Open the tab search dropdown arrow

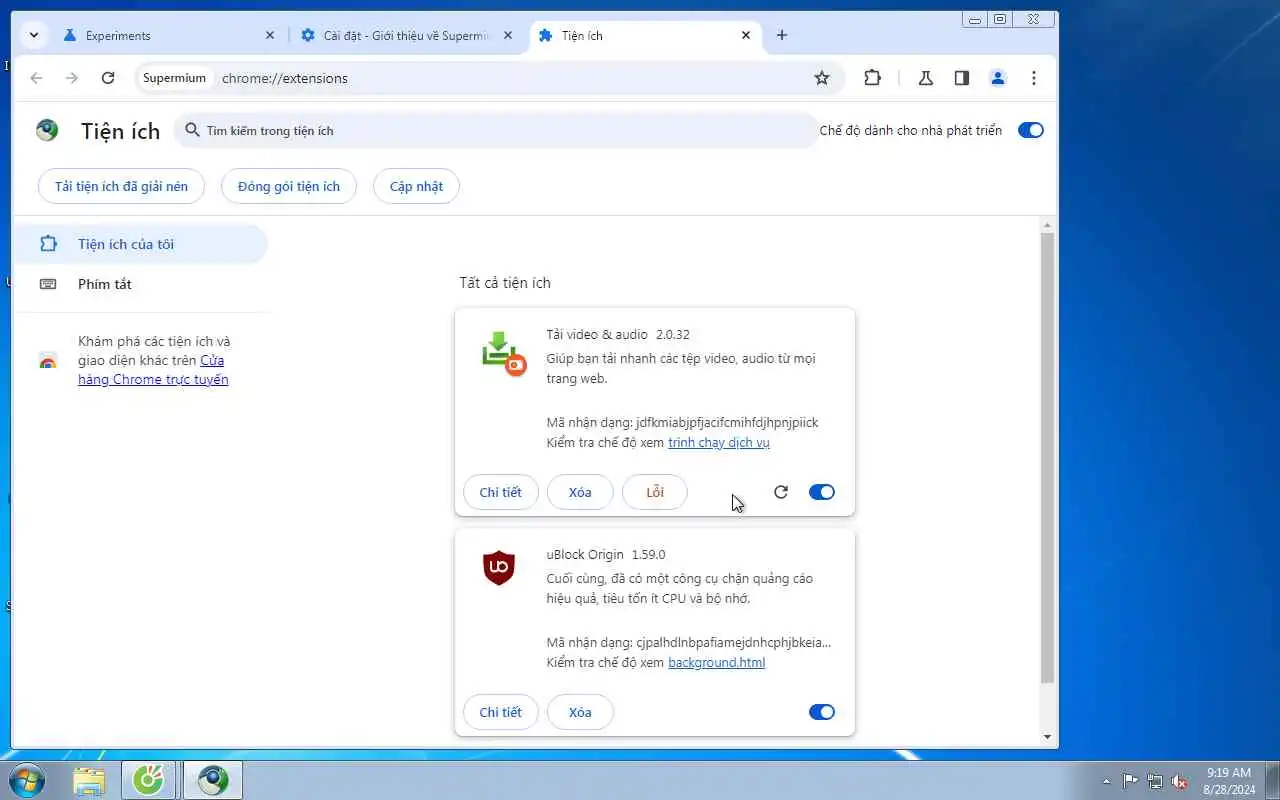pos(34,35)
